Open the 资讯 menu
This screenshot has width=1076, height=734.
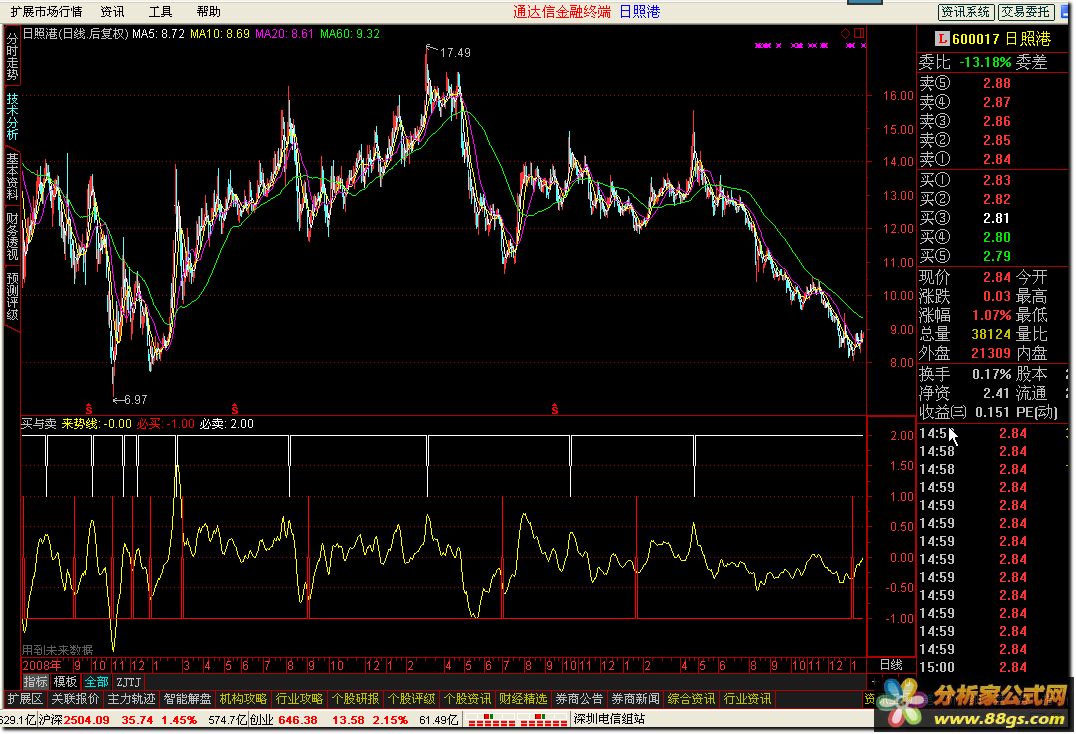pos(113,12)
